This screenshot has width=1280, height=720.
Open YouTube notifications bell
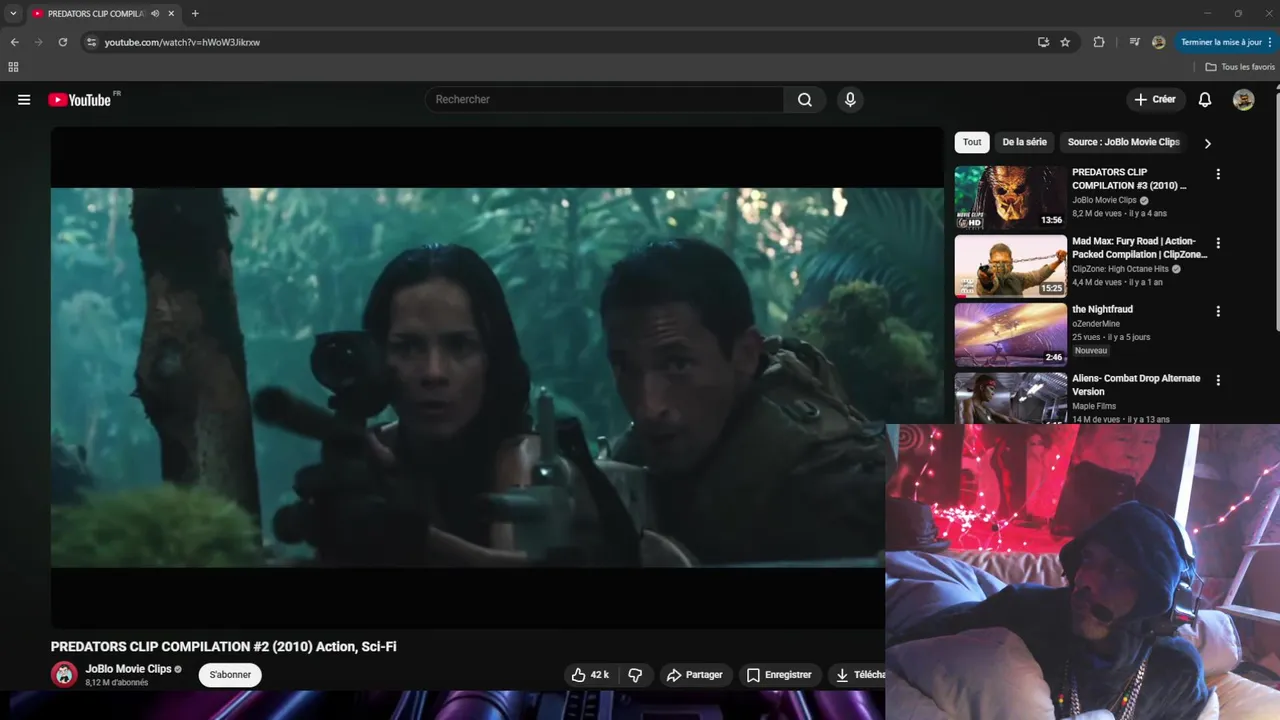click(x=1205, y=100)
